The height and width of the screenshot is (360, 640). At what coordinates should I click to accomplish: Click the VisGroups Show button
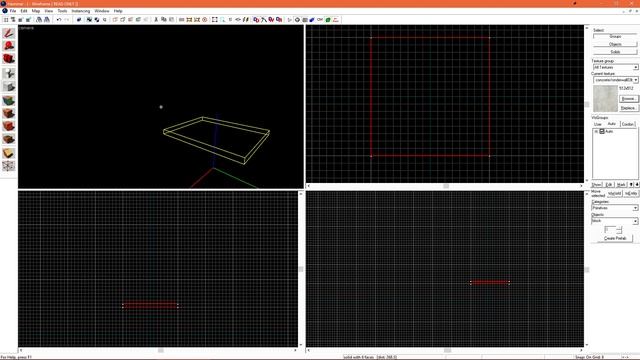tap(597, 185)
